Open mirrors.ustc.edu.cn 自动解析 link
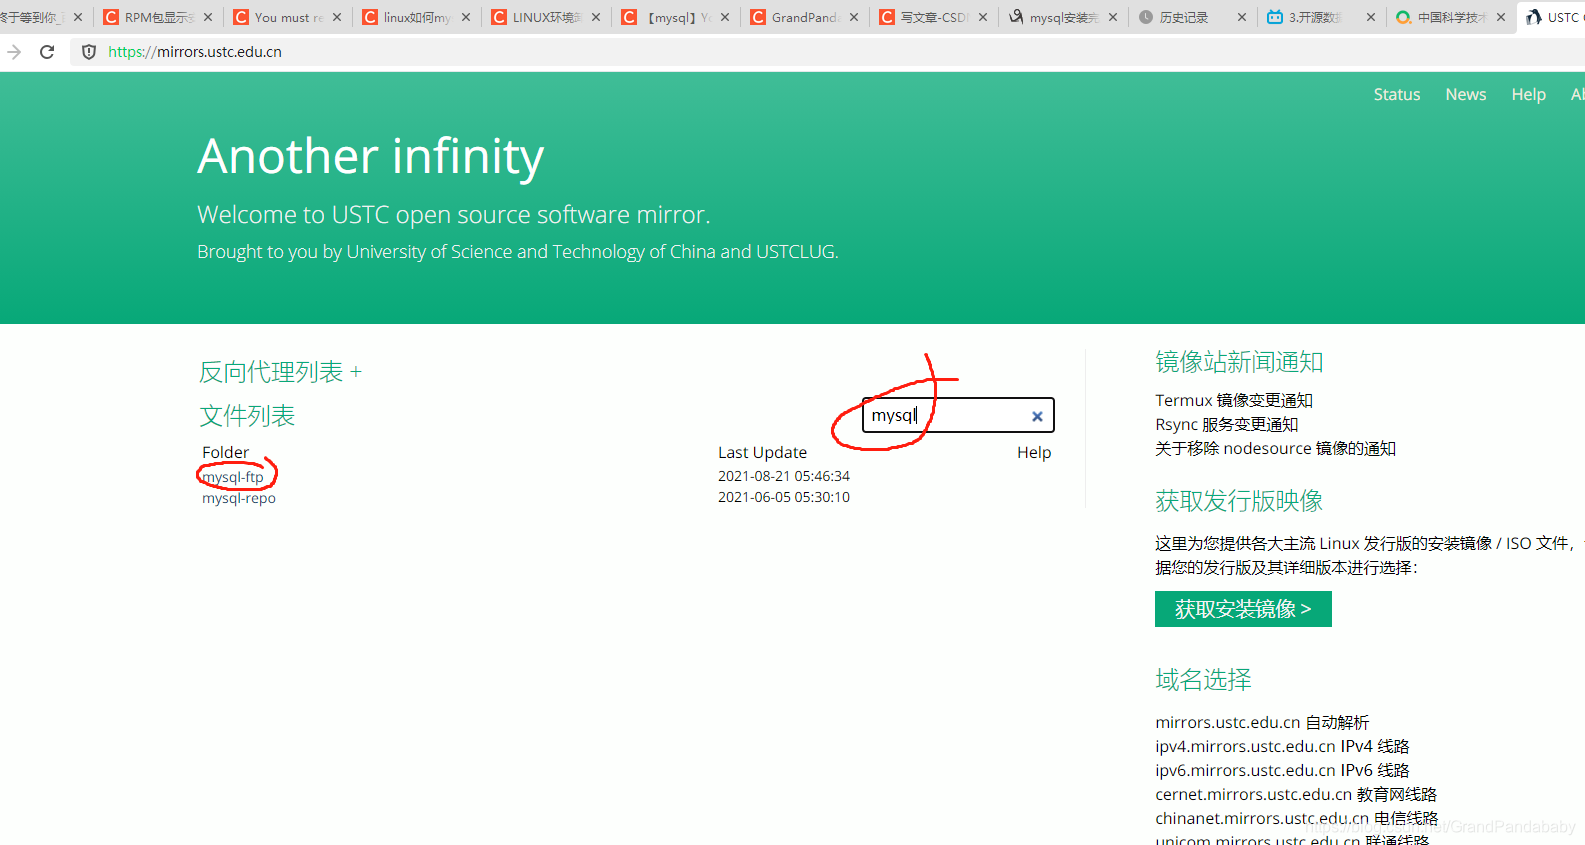The image size is (1585, 845). click(x=1262, y=722)
